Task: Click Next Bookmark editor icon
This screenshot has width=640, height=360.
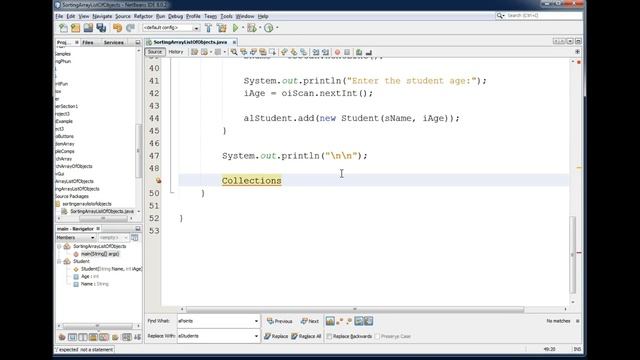Action: click(x=293, y=52)
